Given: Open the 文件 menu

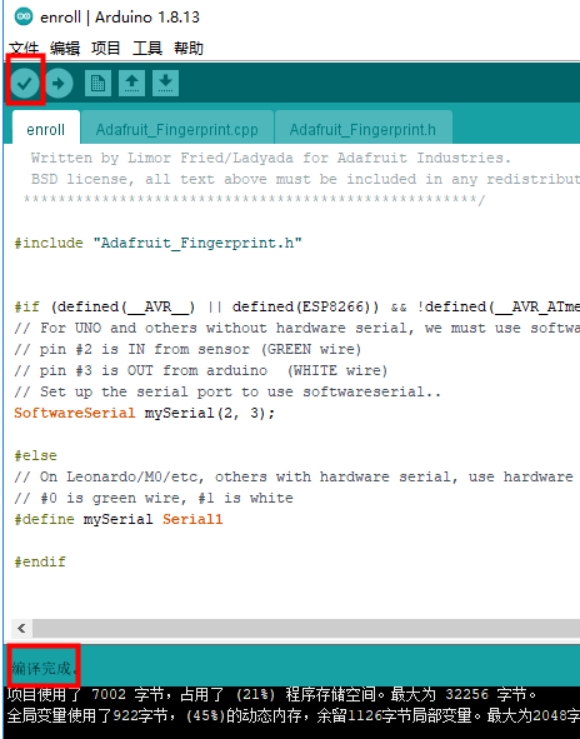Looking at the screenshot, I should tap(24, 48).
